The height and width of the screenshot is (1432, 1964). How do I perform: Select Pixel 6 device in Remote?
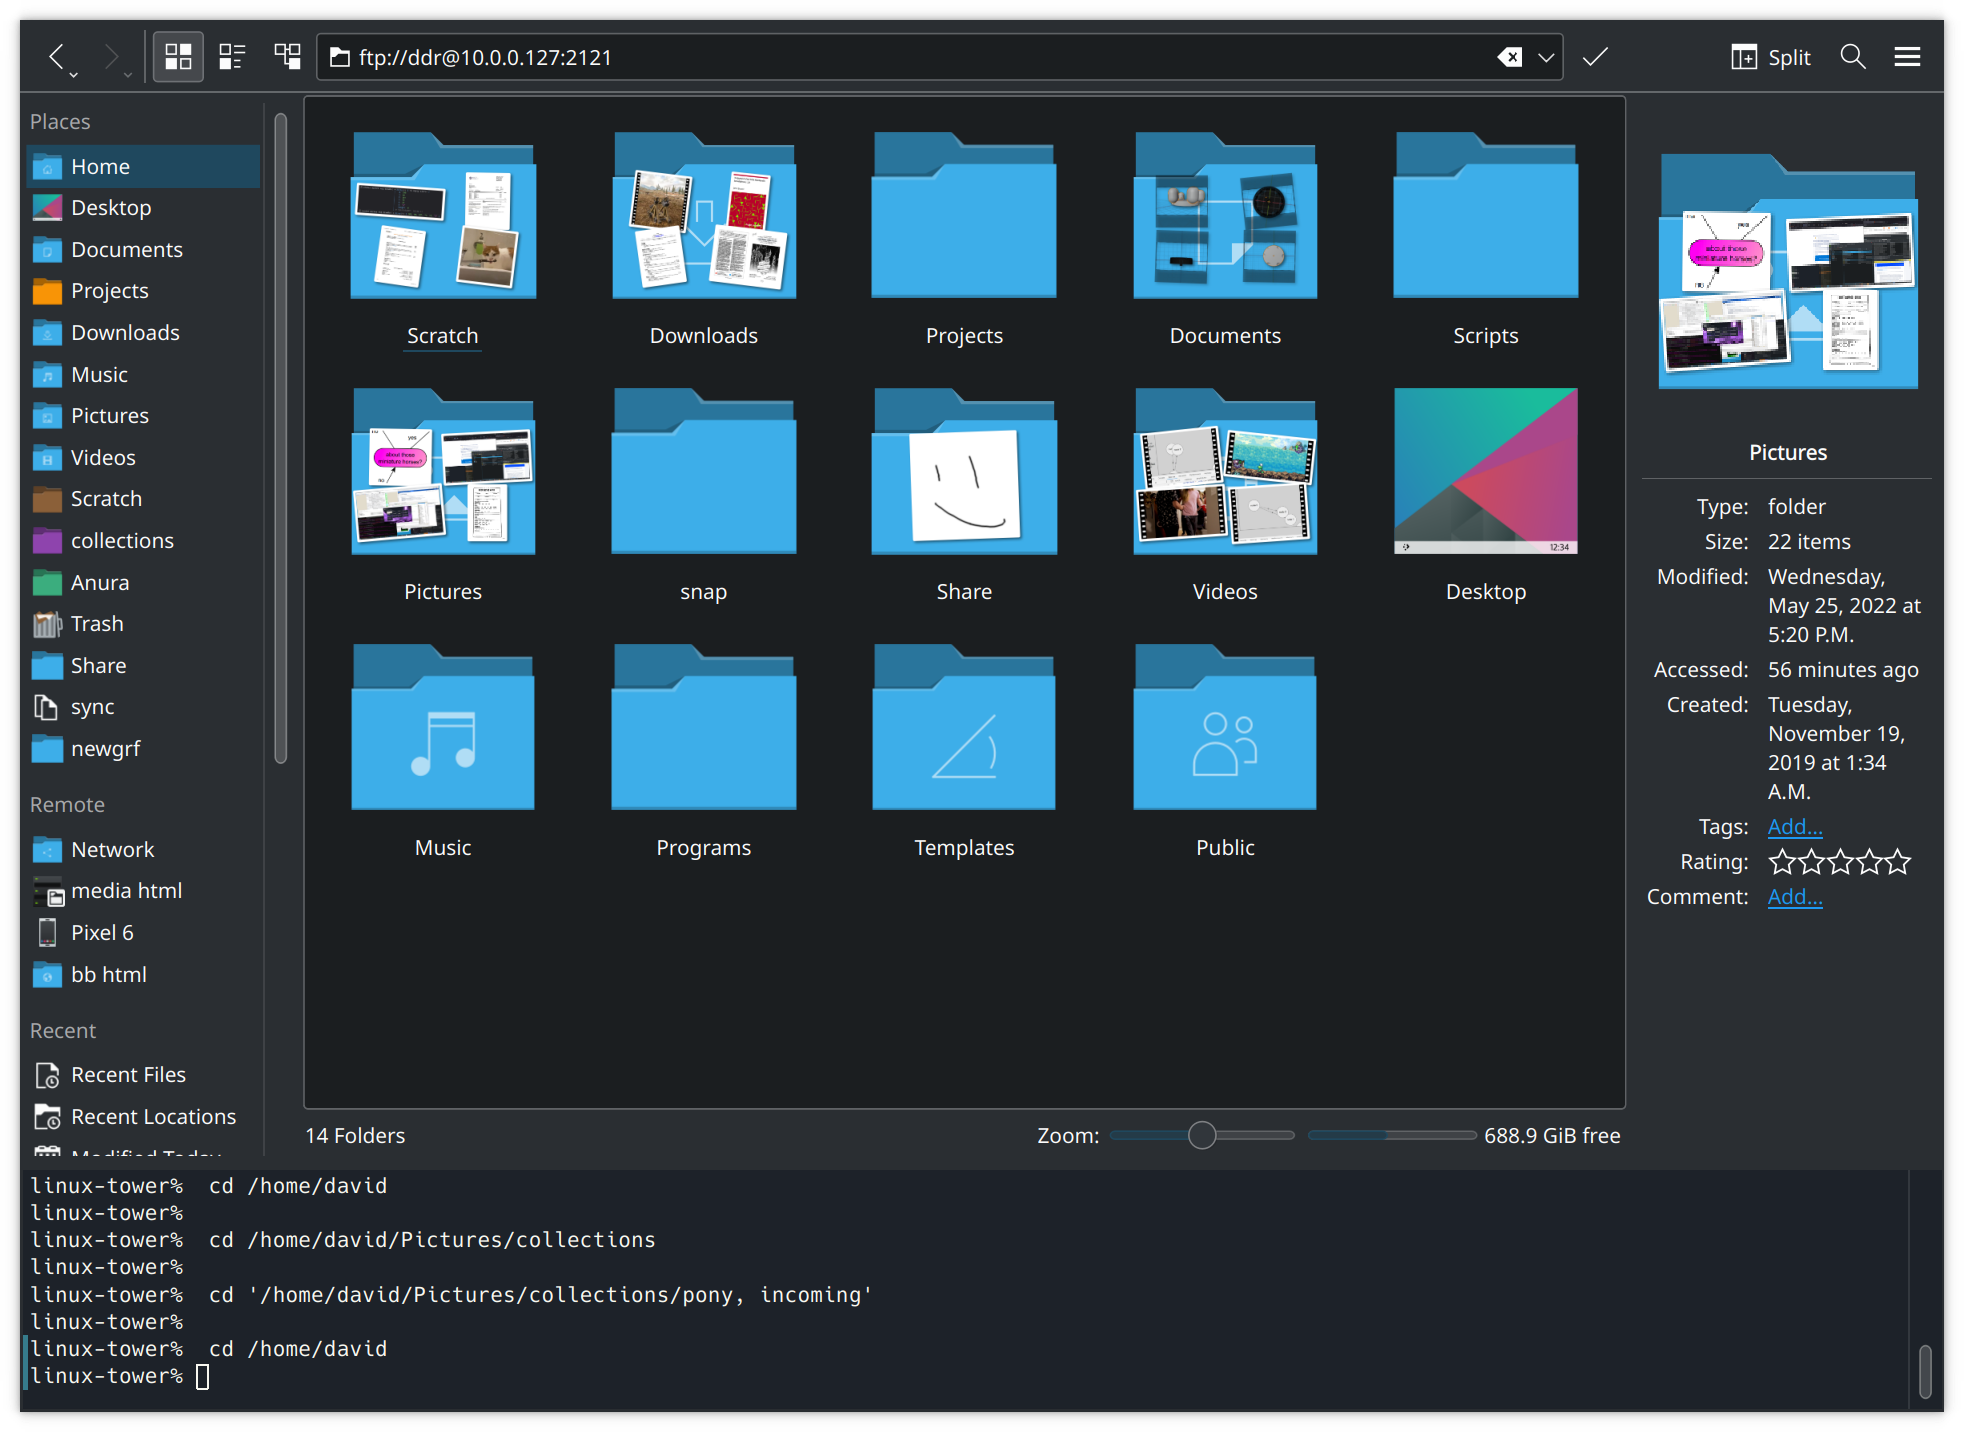click(x=101, y=933)
